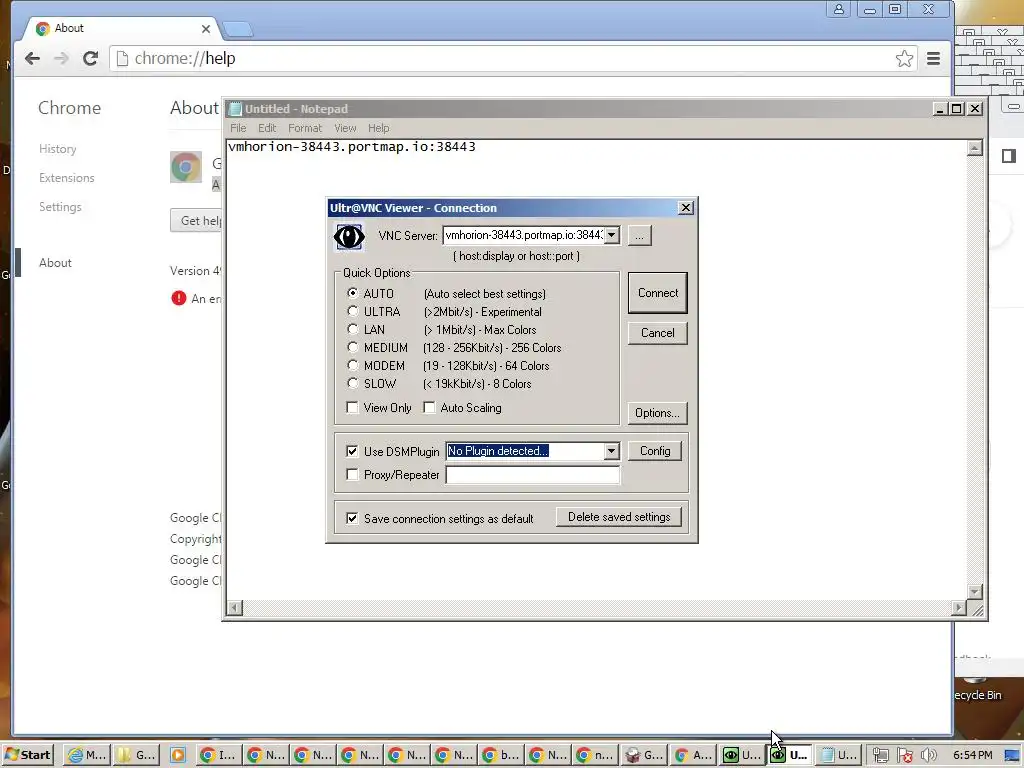1024x768 pixels.
Task: Select the MEDIUM quick option
Action: pos(353,347)
